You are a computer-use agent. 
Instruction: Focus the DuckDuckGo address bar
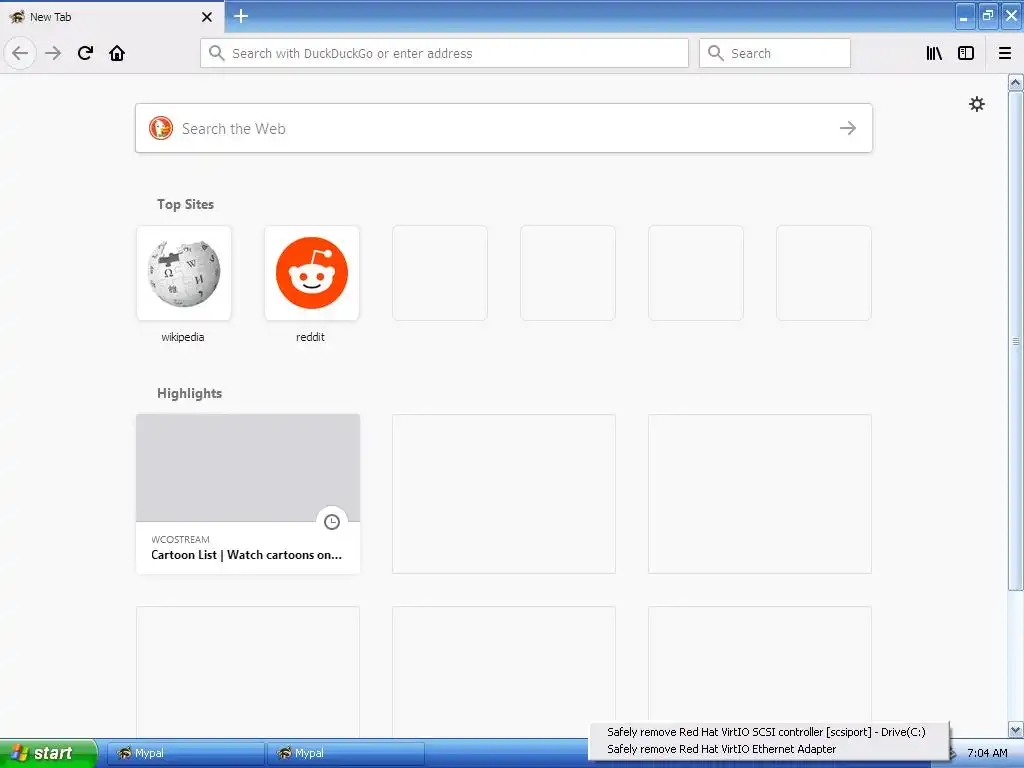pyautogui.click(x=444, y=53)
